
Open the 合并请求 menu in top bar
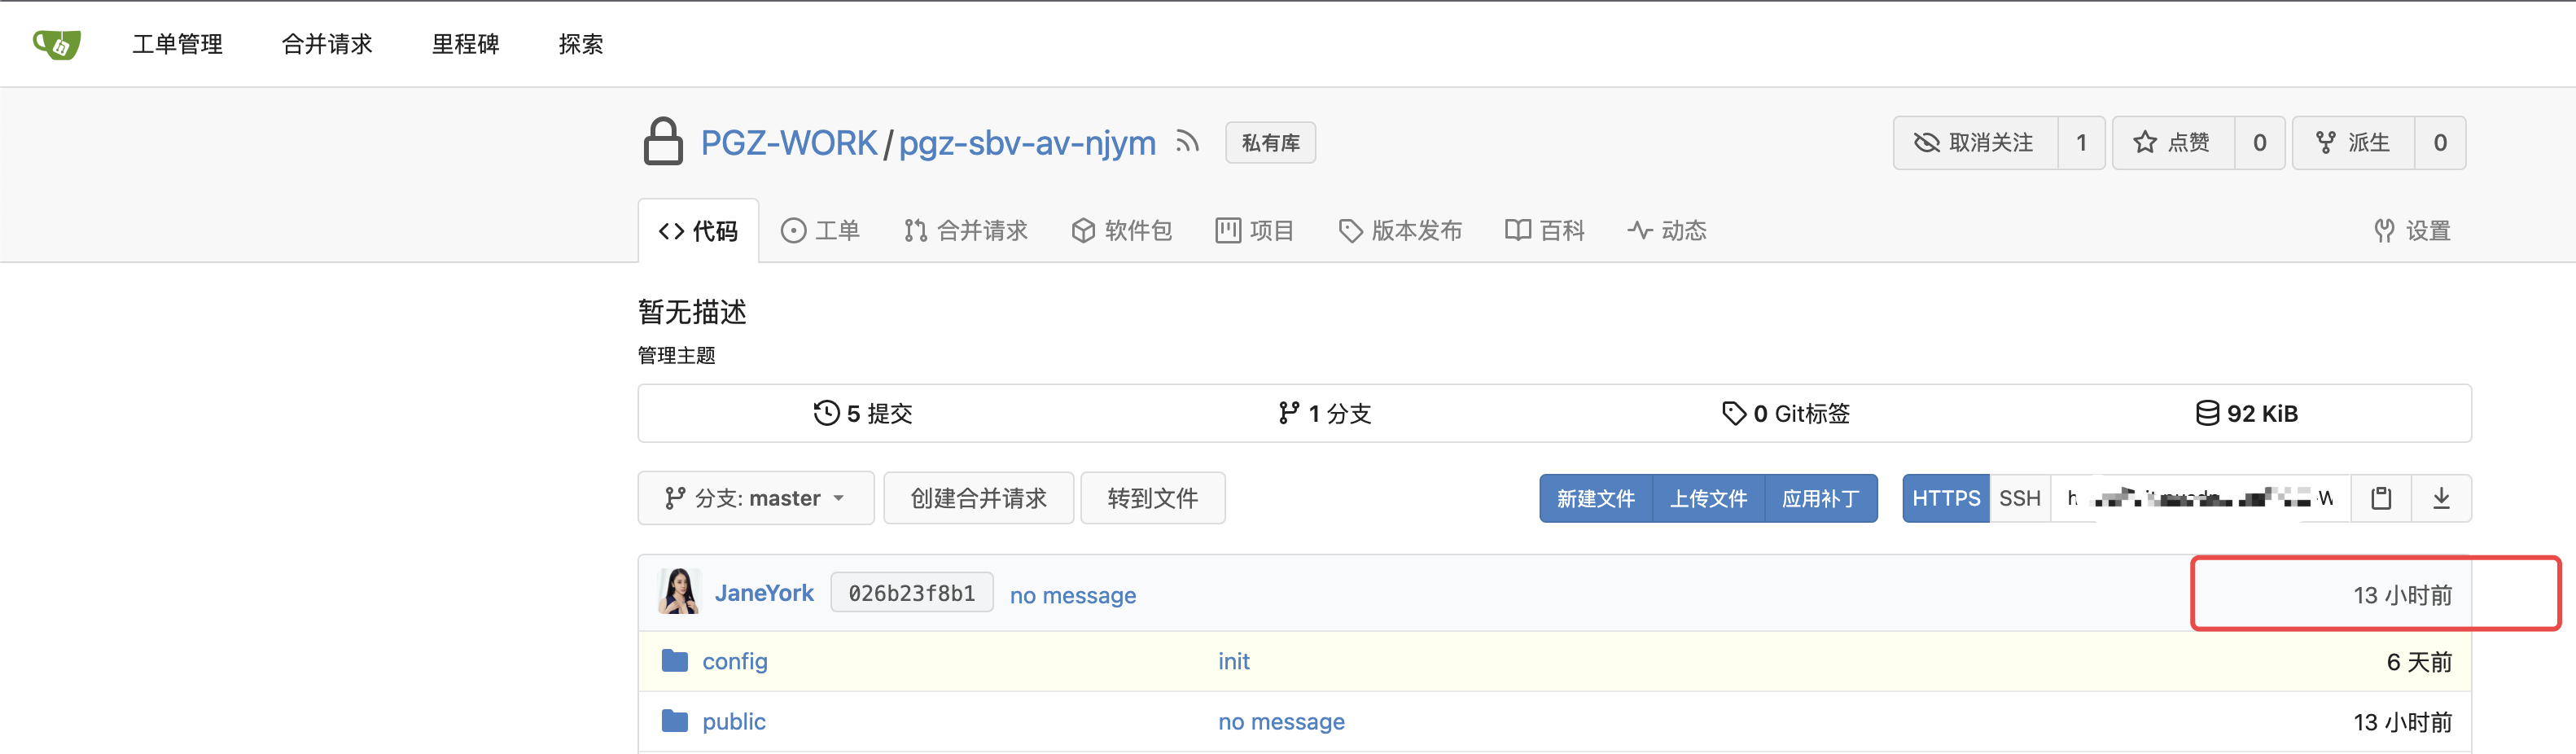(327, 43)
